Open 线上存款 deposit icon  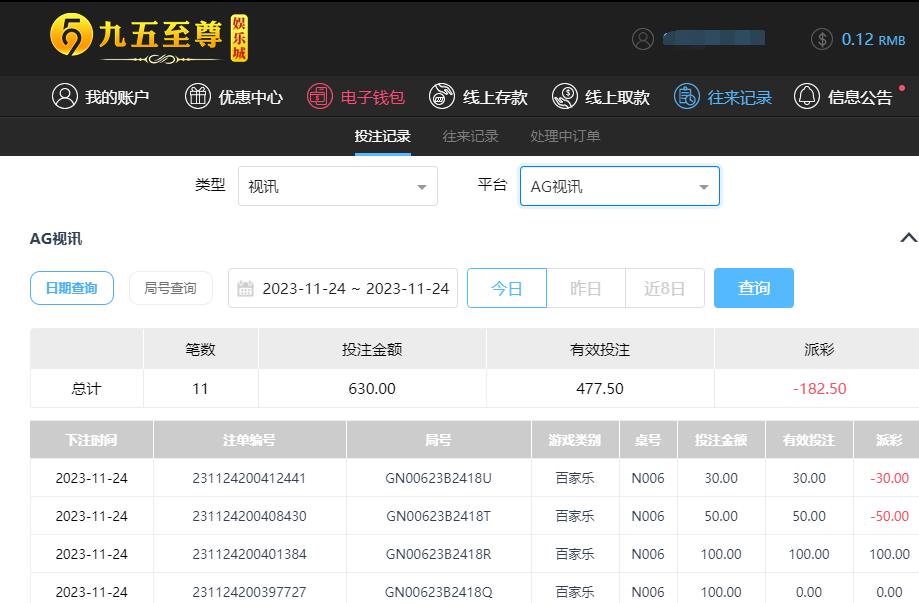click(x=442, y=97)
